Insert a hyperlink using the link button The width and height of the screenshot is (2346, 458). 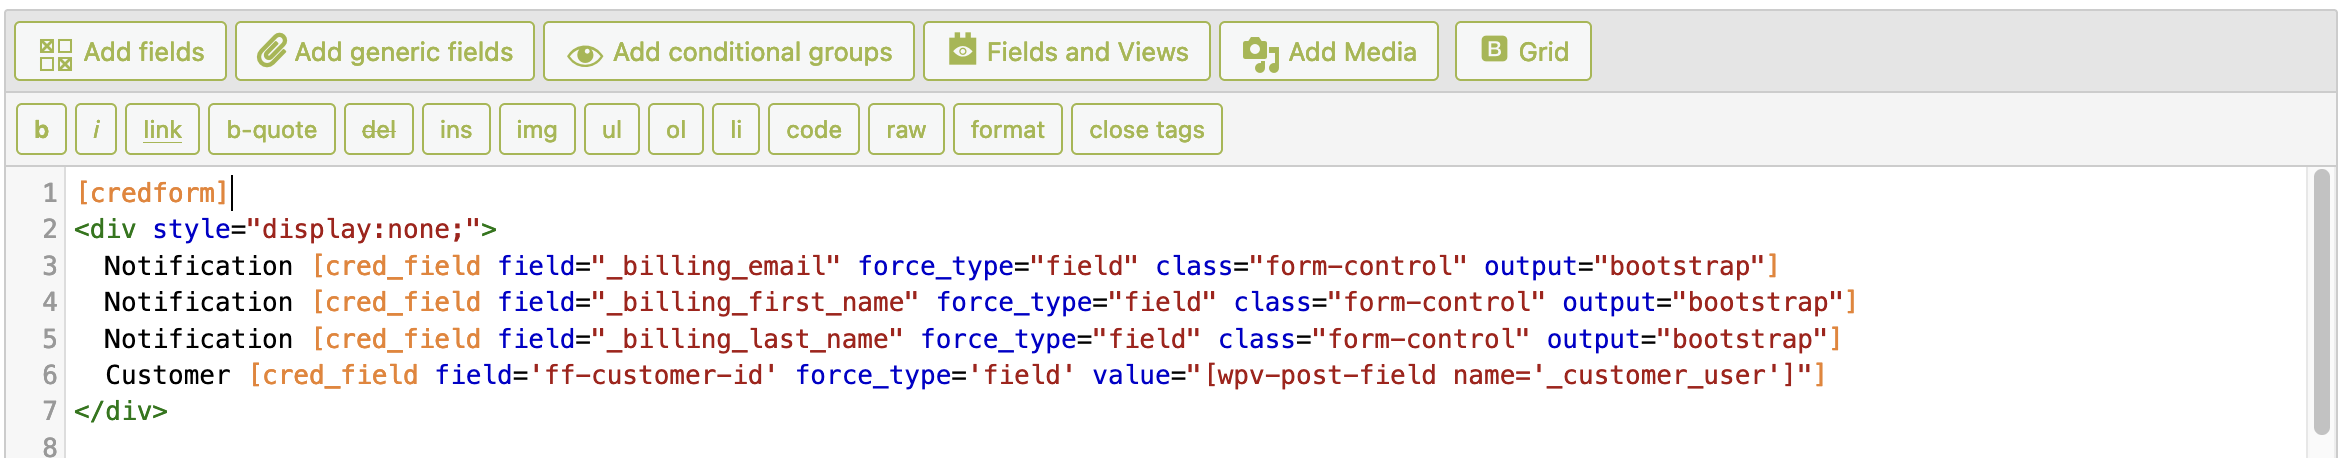(162, 130)
